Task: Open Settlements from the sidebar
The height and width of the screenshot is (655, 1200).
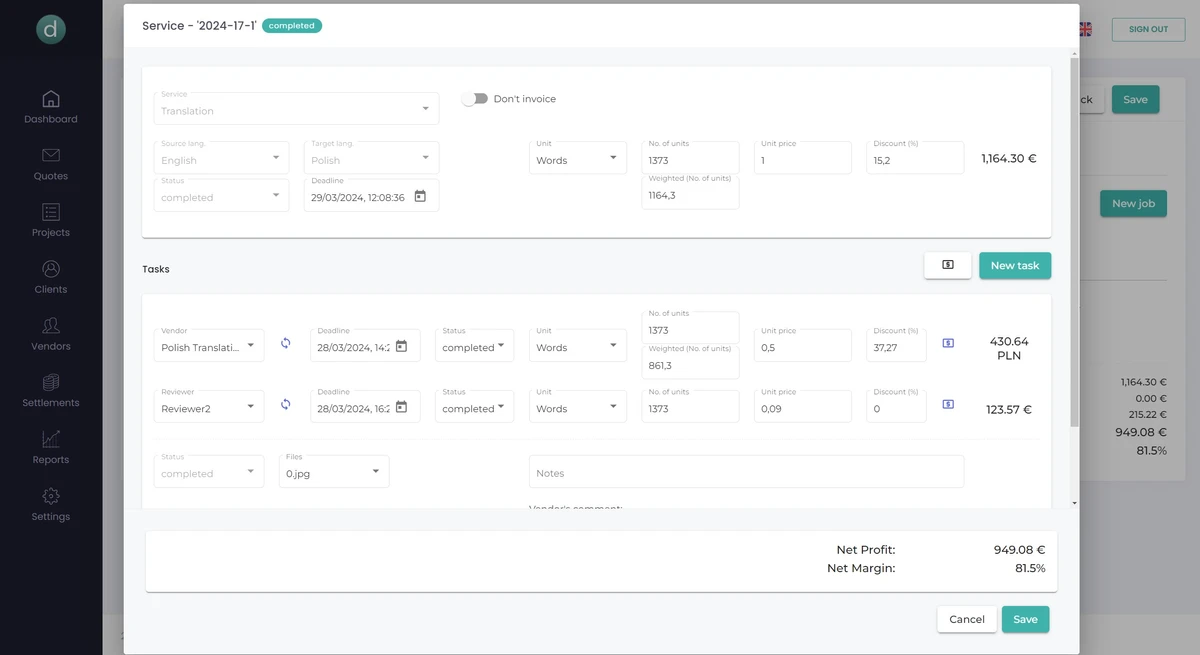Action: tap(51, 390)
